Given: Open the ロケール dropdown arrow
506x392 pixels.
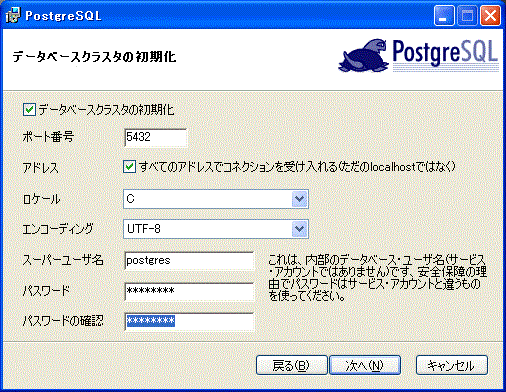Looking at the screenshot, I should tap(299, 199).
